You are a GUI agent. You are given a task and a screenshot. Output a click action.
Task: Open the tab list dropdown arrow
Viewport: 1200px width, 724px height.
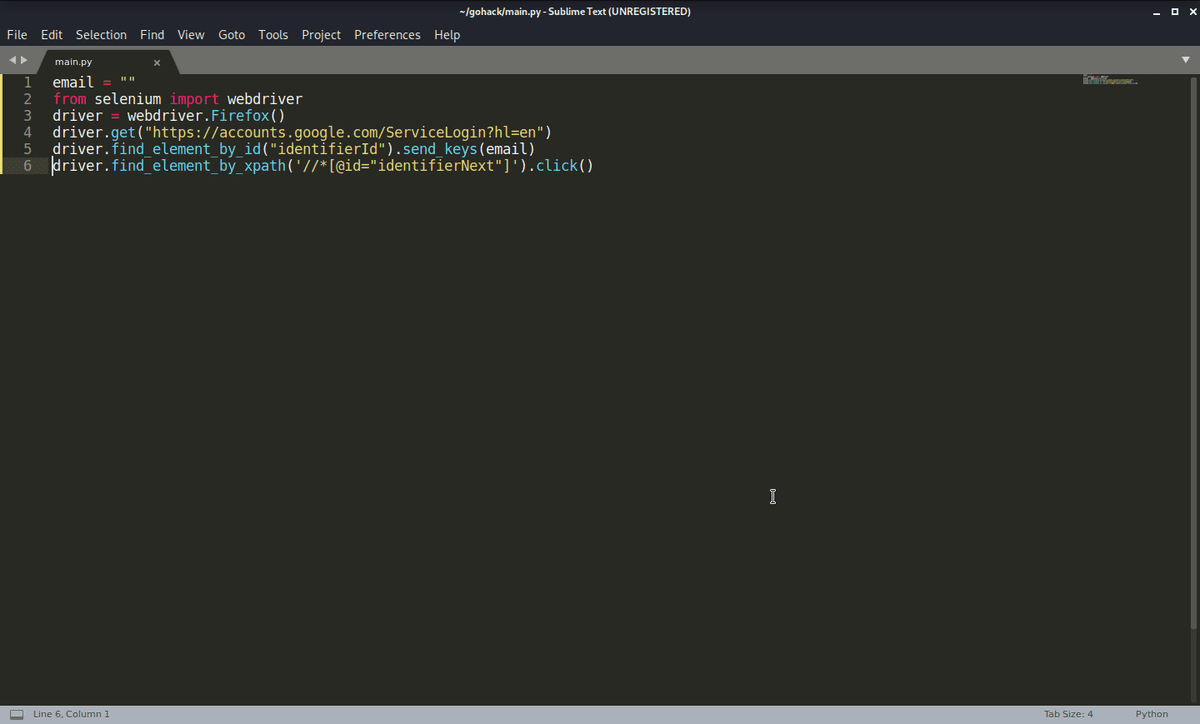pos(1186,60)
